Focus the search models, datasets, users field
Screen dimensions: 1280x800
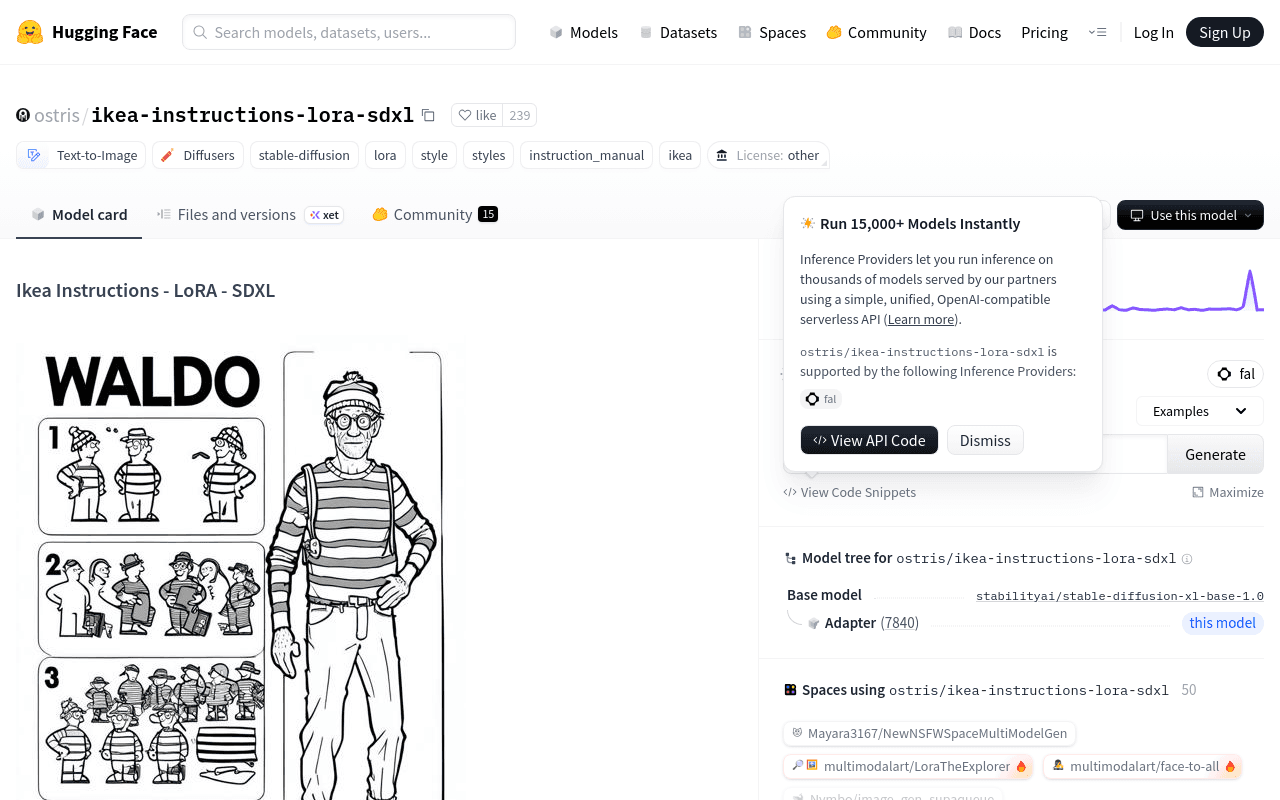[x=349, y=32]
